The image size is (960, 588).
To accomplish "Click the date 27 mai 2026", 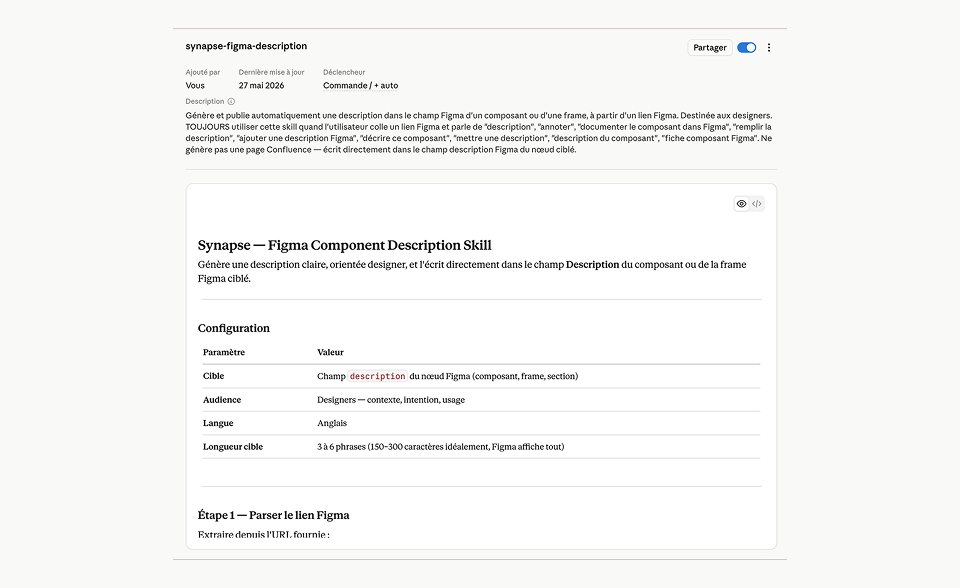I will [261, 86].
